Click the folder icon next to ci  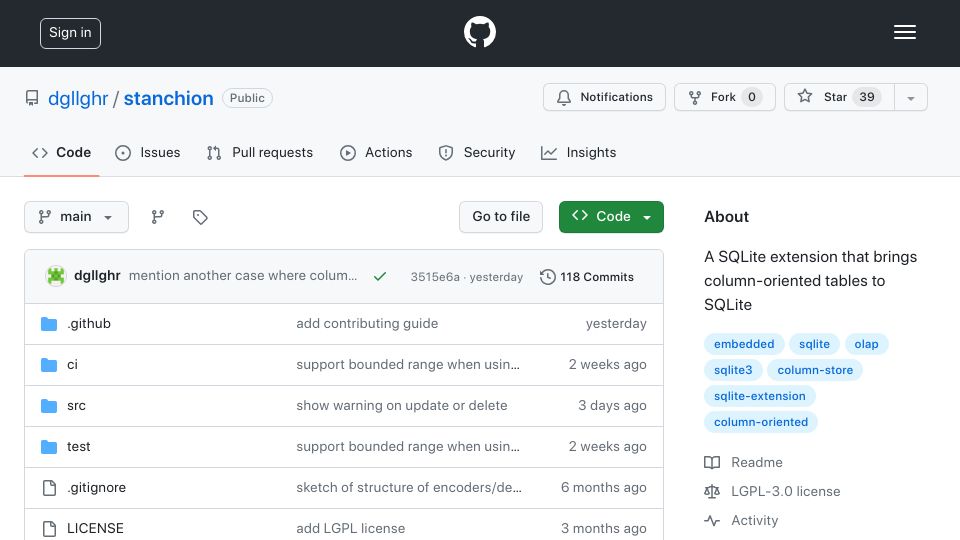49,365
